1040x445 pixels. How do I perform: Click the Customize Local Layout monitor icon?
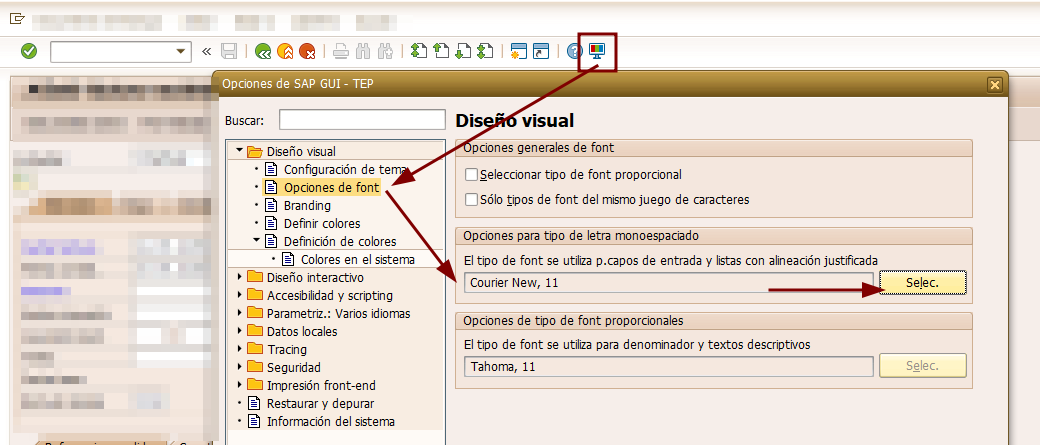(x=597, y=51)
